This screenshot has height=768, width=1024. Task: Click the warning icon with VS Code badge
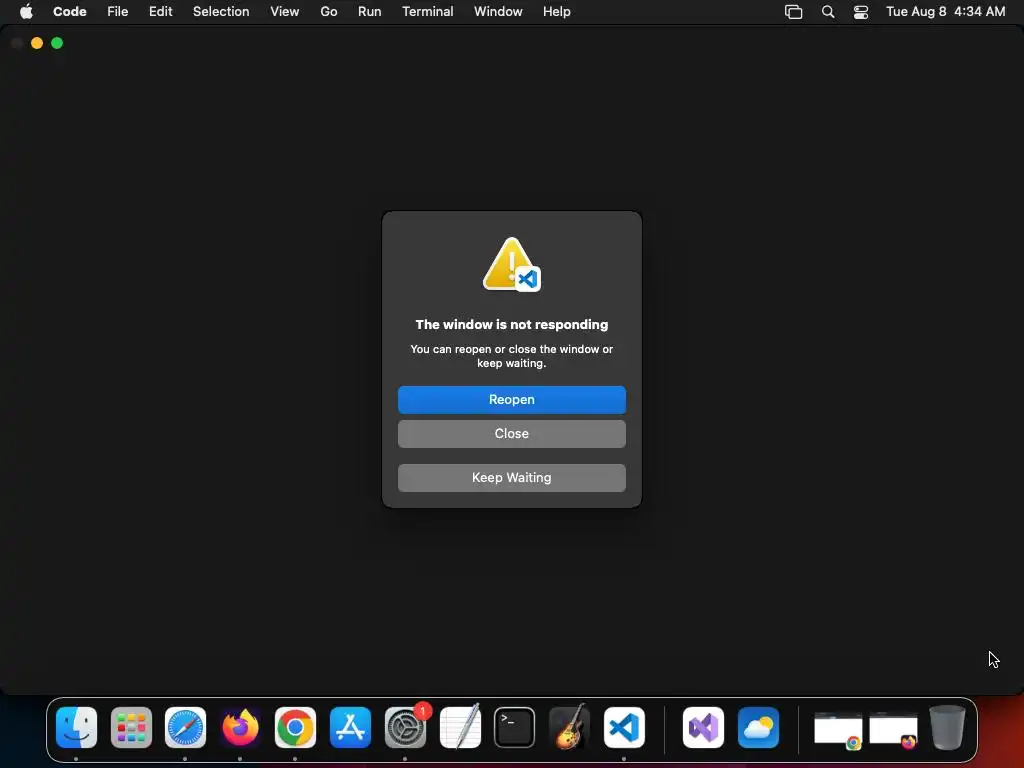(x=511, y=264)
